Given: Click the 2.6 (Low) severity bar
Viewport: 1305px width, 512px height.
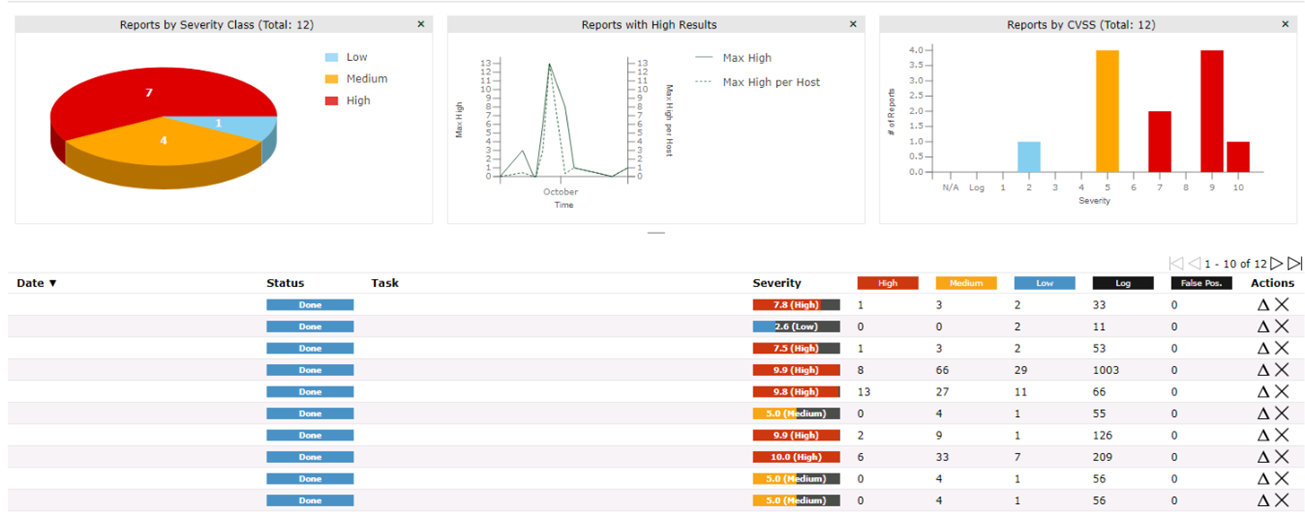Looking at the screenshot, I should pyautogui.click(x=796, y=327).
